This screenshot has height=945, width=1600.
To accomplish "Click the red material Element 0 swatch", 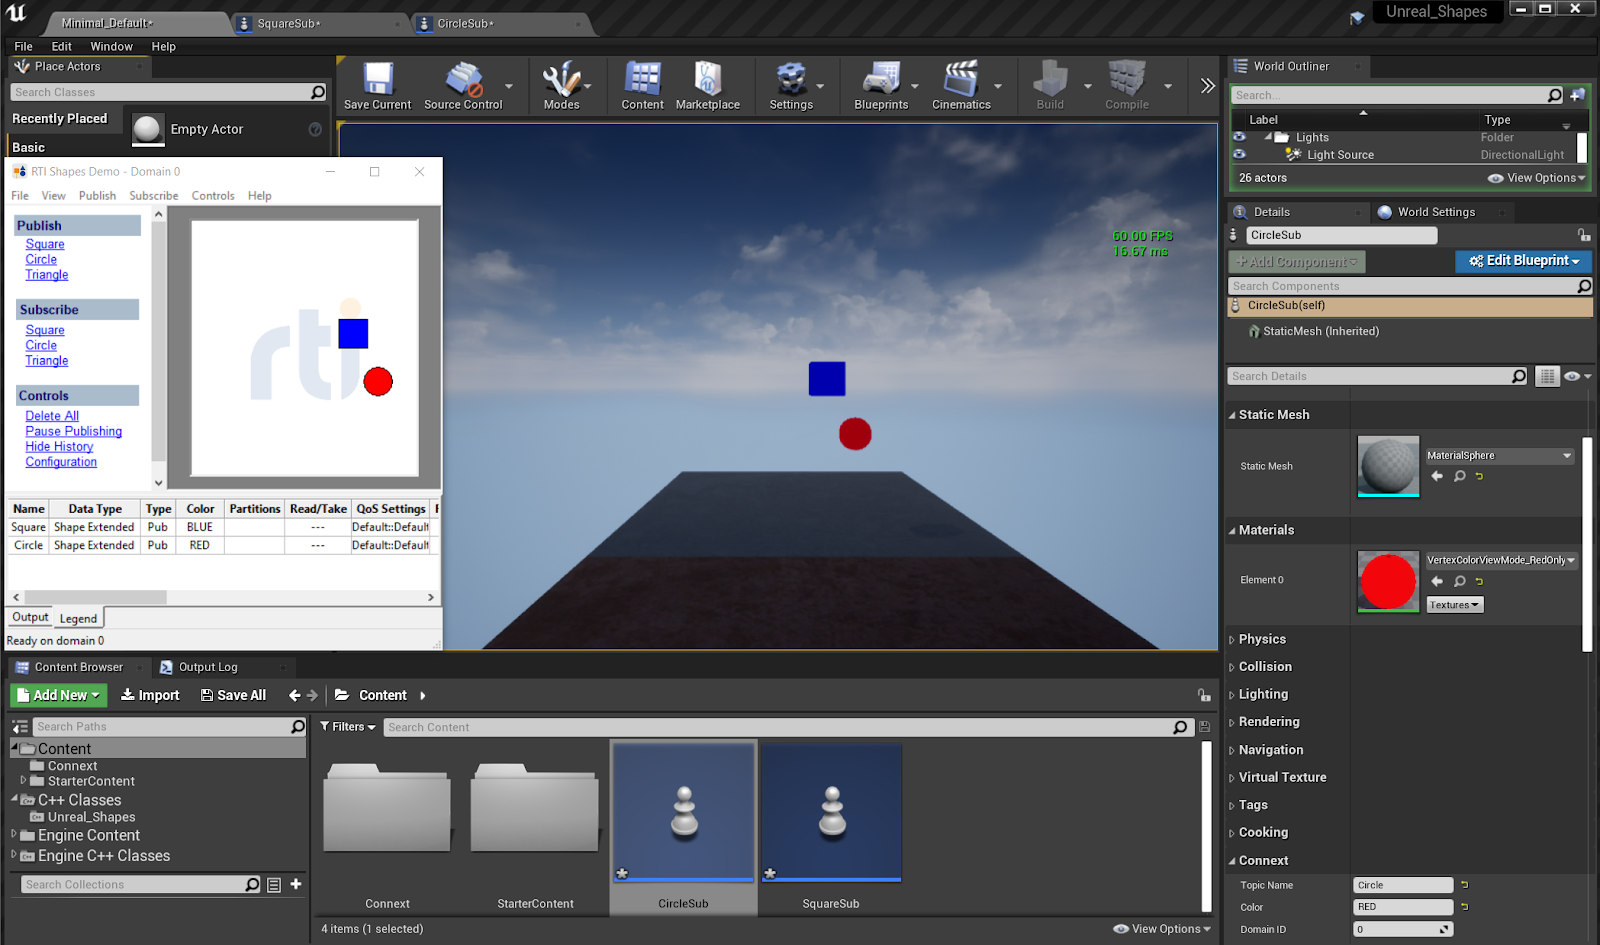I will (1388, 581).
